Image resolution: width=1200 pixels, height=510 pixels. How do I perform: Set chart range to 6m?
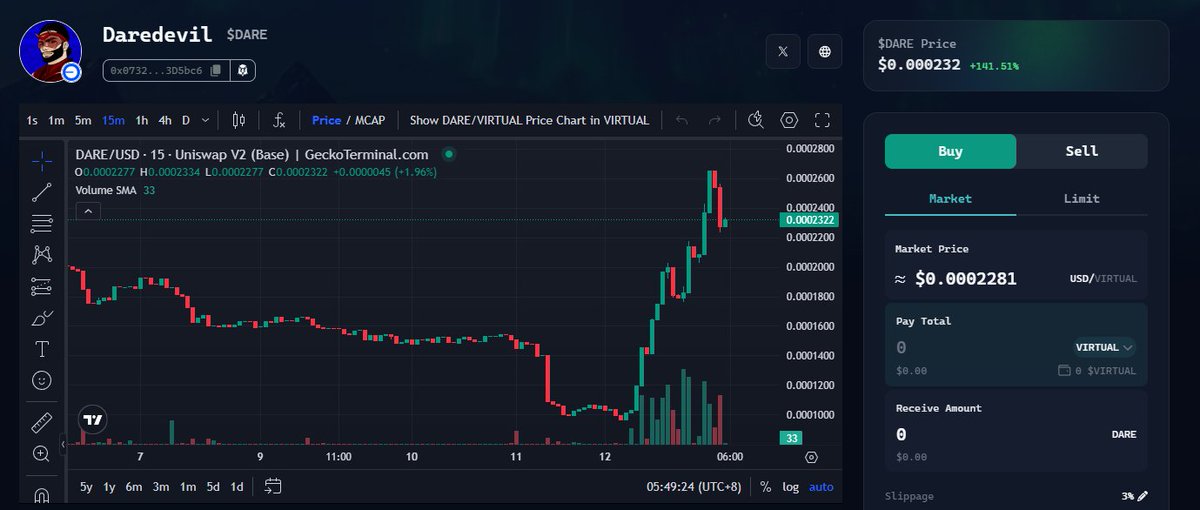click(x=134, y=487)
